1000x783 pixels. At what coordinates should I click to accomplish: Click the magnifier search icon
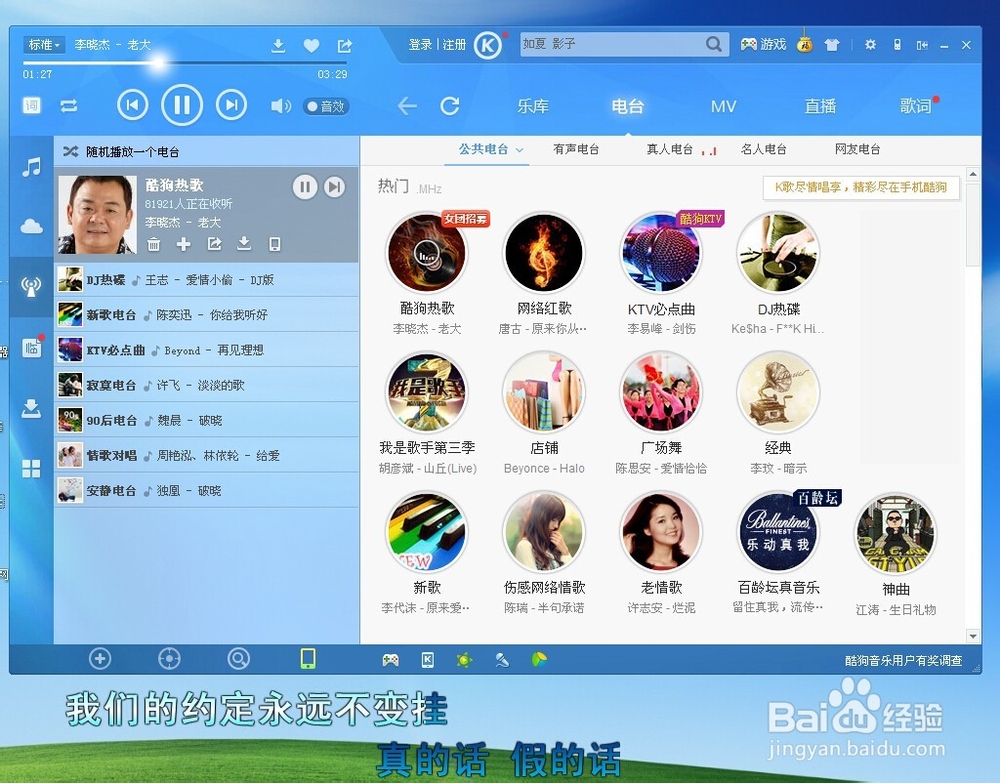[714, 44]
